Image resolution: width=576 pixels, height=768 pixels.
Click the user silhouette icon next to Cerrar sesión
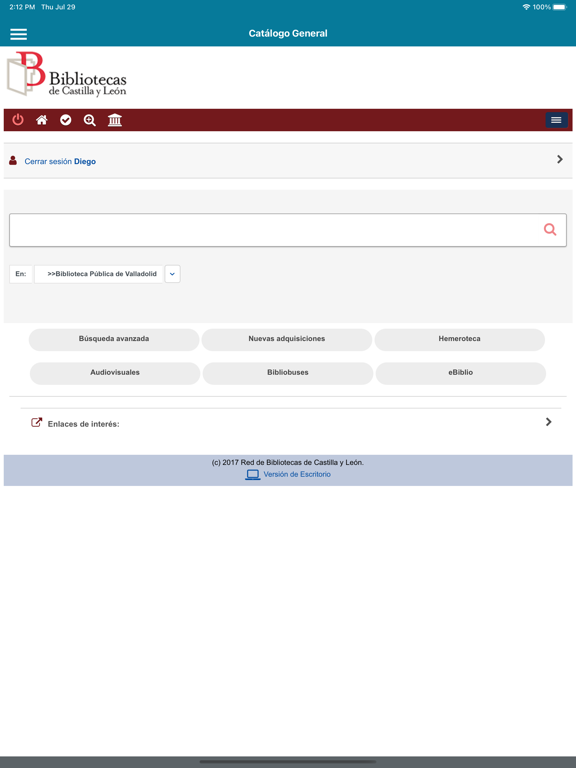click(13, 161)
